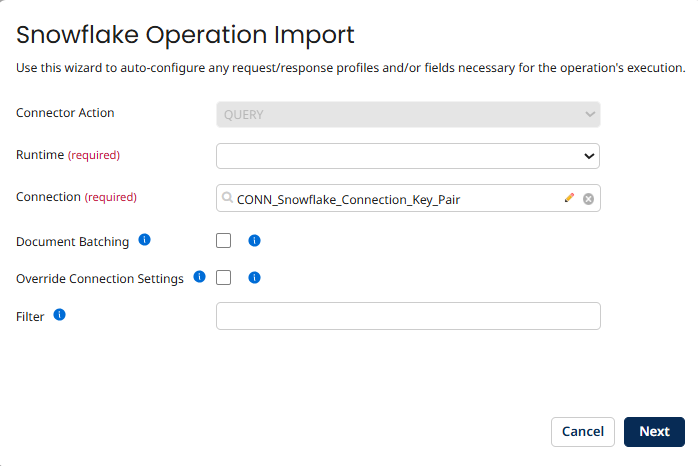Show info beside Document Batching label
The width and height of the screenshot is (698, 466).
coord(145,240)
